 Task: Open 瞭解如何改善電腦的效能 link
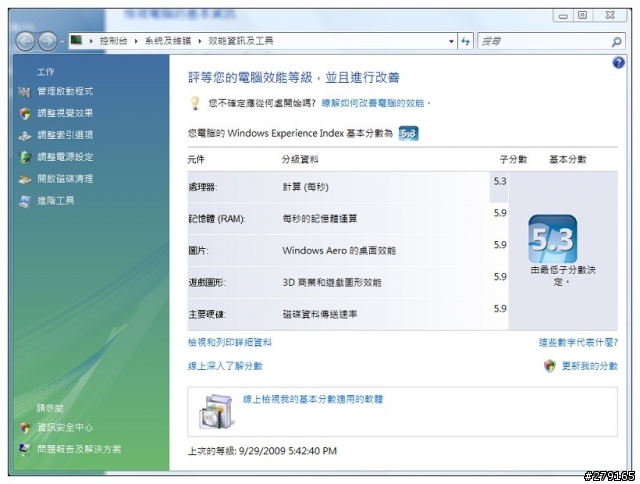373,103
